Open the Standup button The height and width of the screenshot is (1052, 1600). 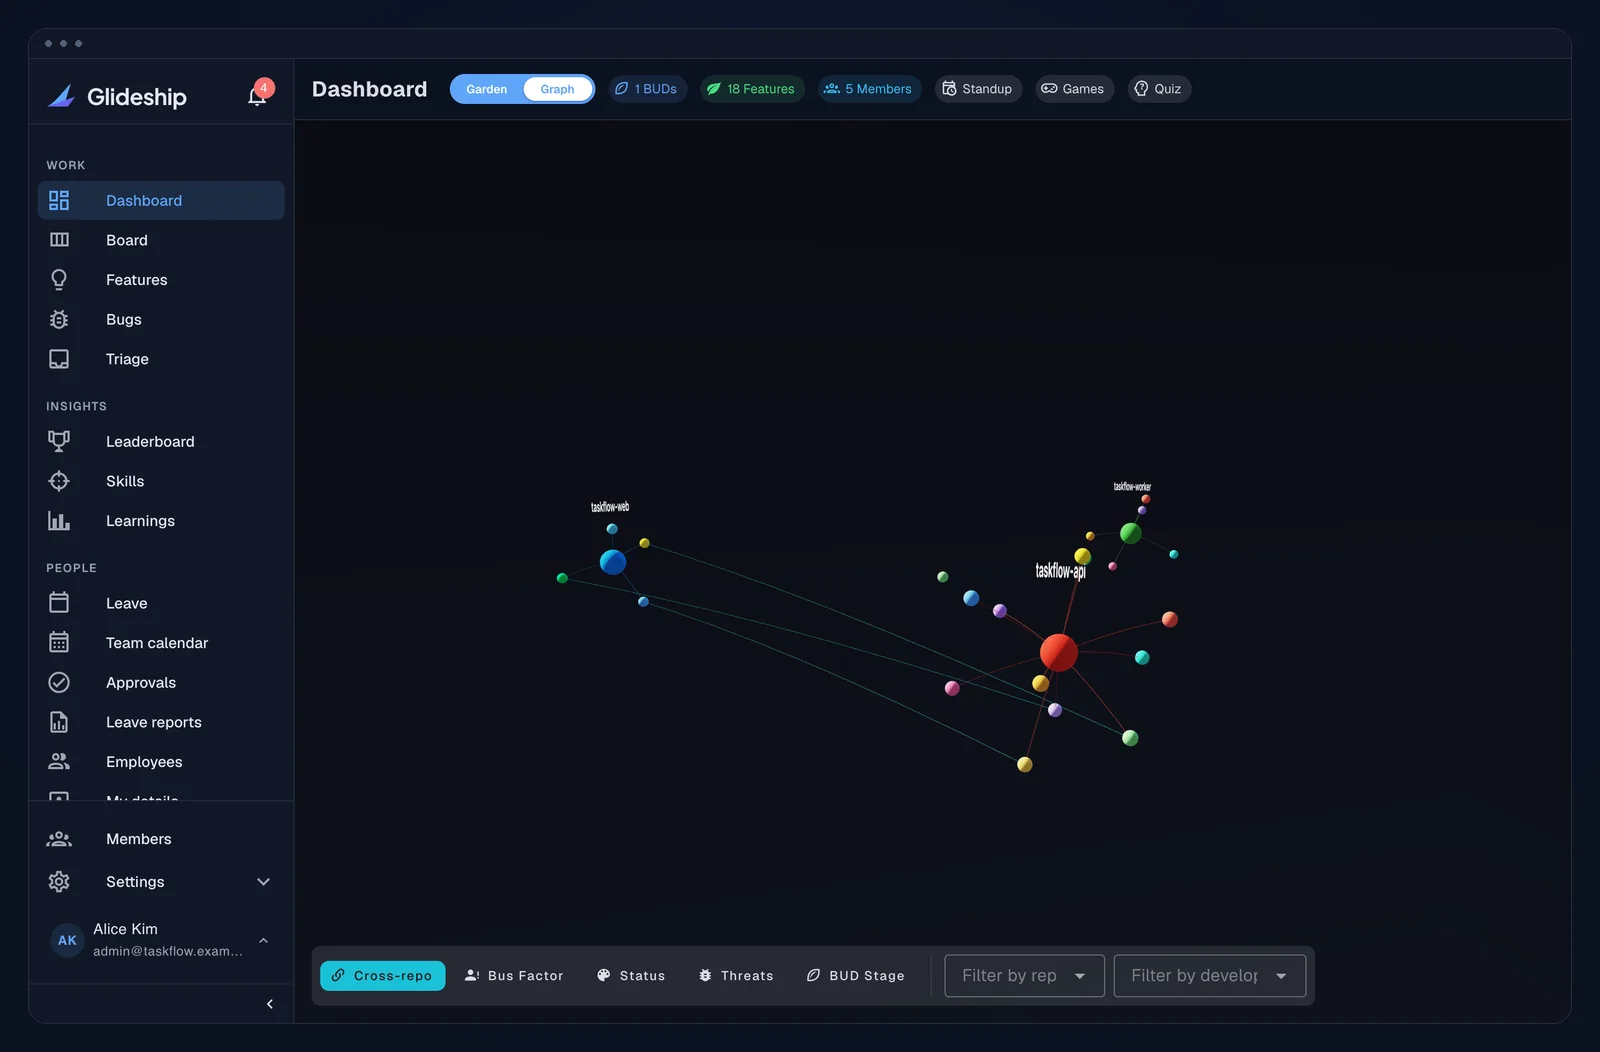pyautogui.click(x=978, y=89)
